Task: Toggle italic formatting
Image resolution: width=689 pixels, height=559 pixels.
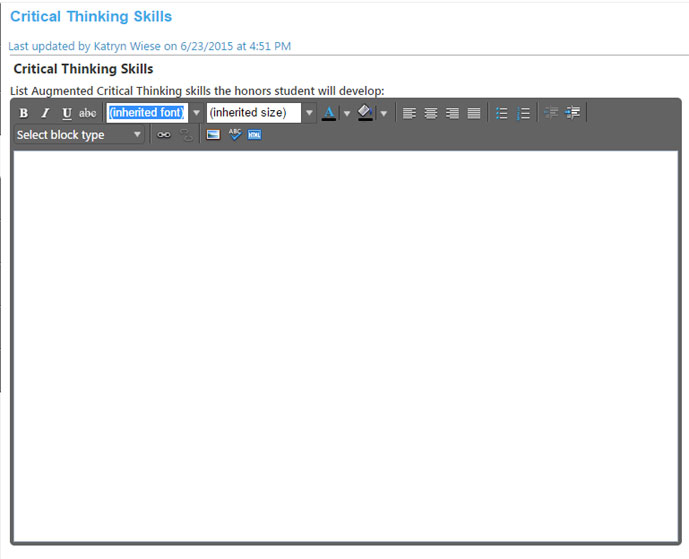Action: [45, 113]
